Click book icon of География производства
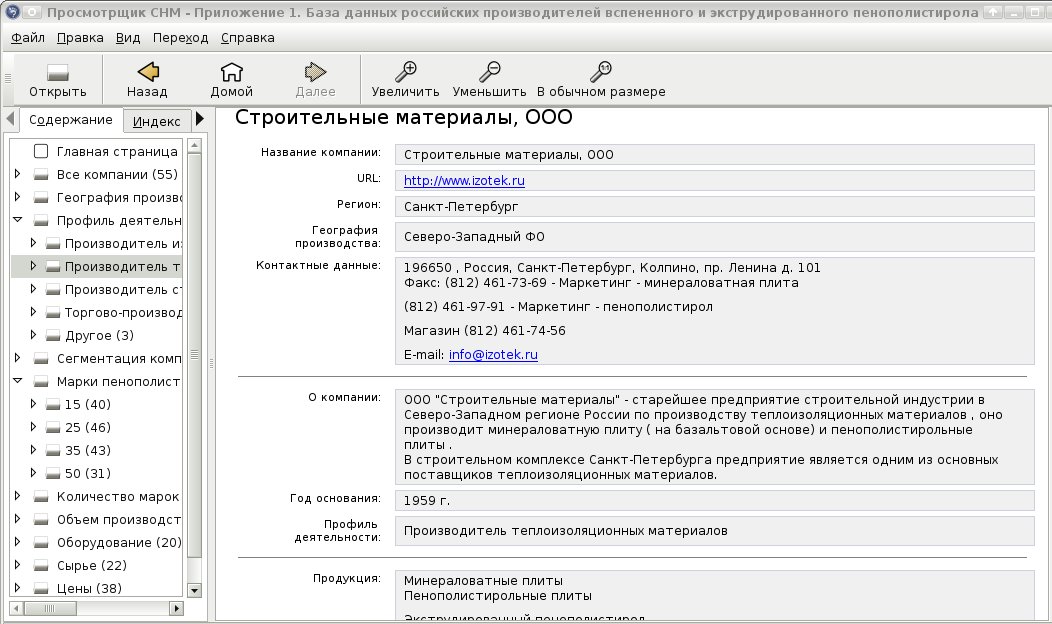 [x=41, y=198]
